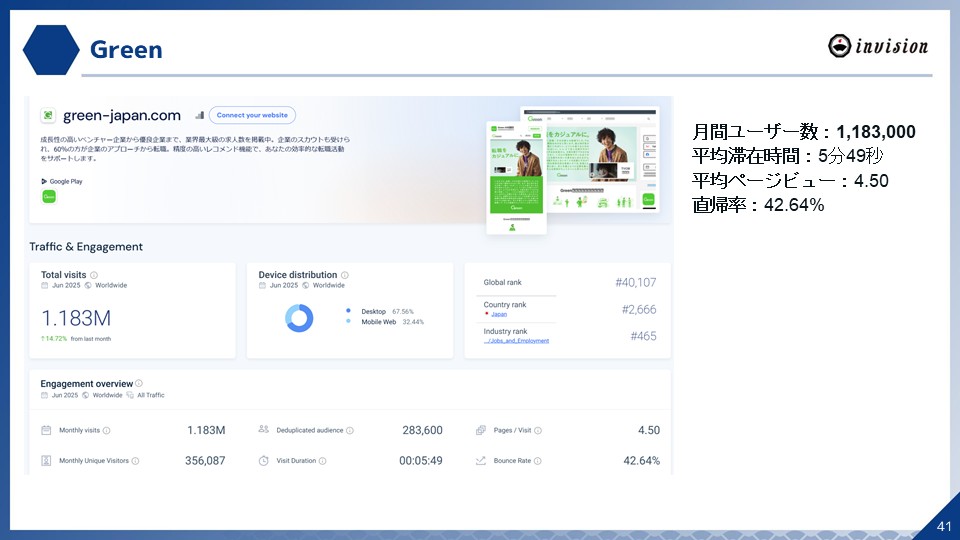Click the Traffic & Engagement heading
This screenshot has height=540, width=960.
86,247
